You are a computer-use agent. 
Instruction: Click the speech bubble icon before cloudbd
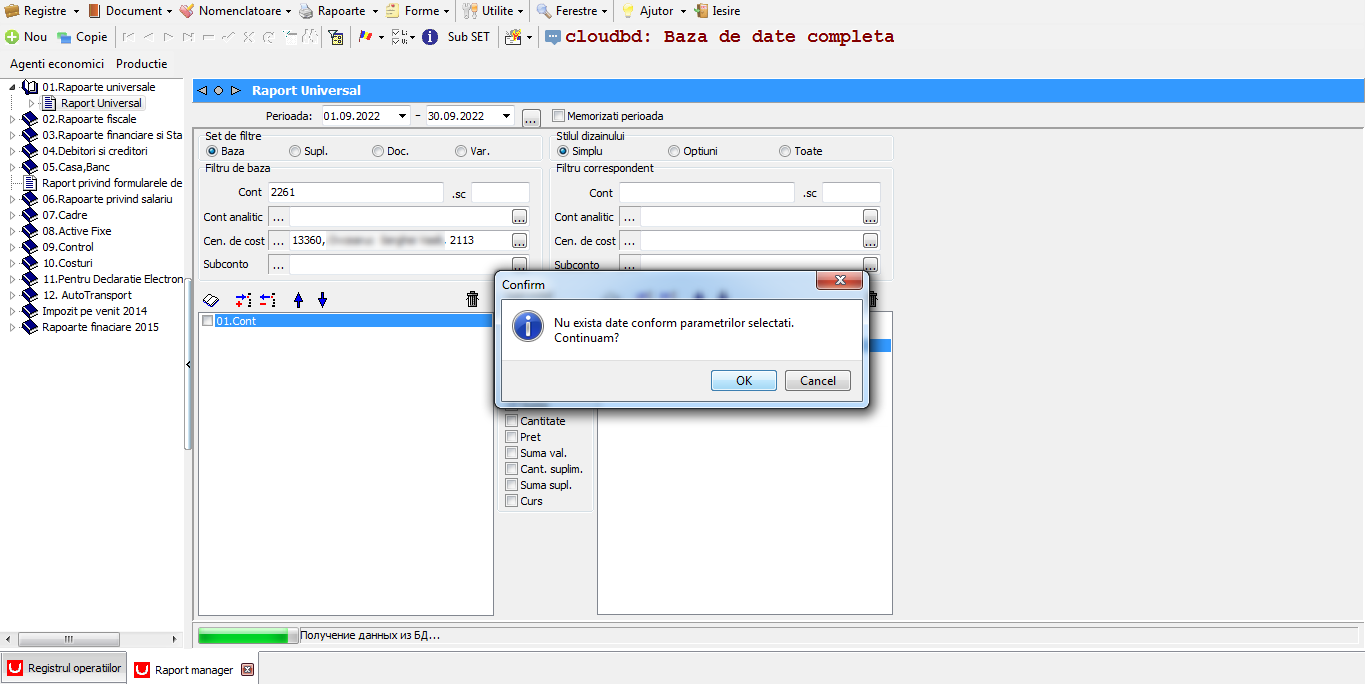(553, 37)
